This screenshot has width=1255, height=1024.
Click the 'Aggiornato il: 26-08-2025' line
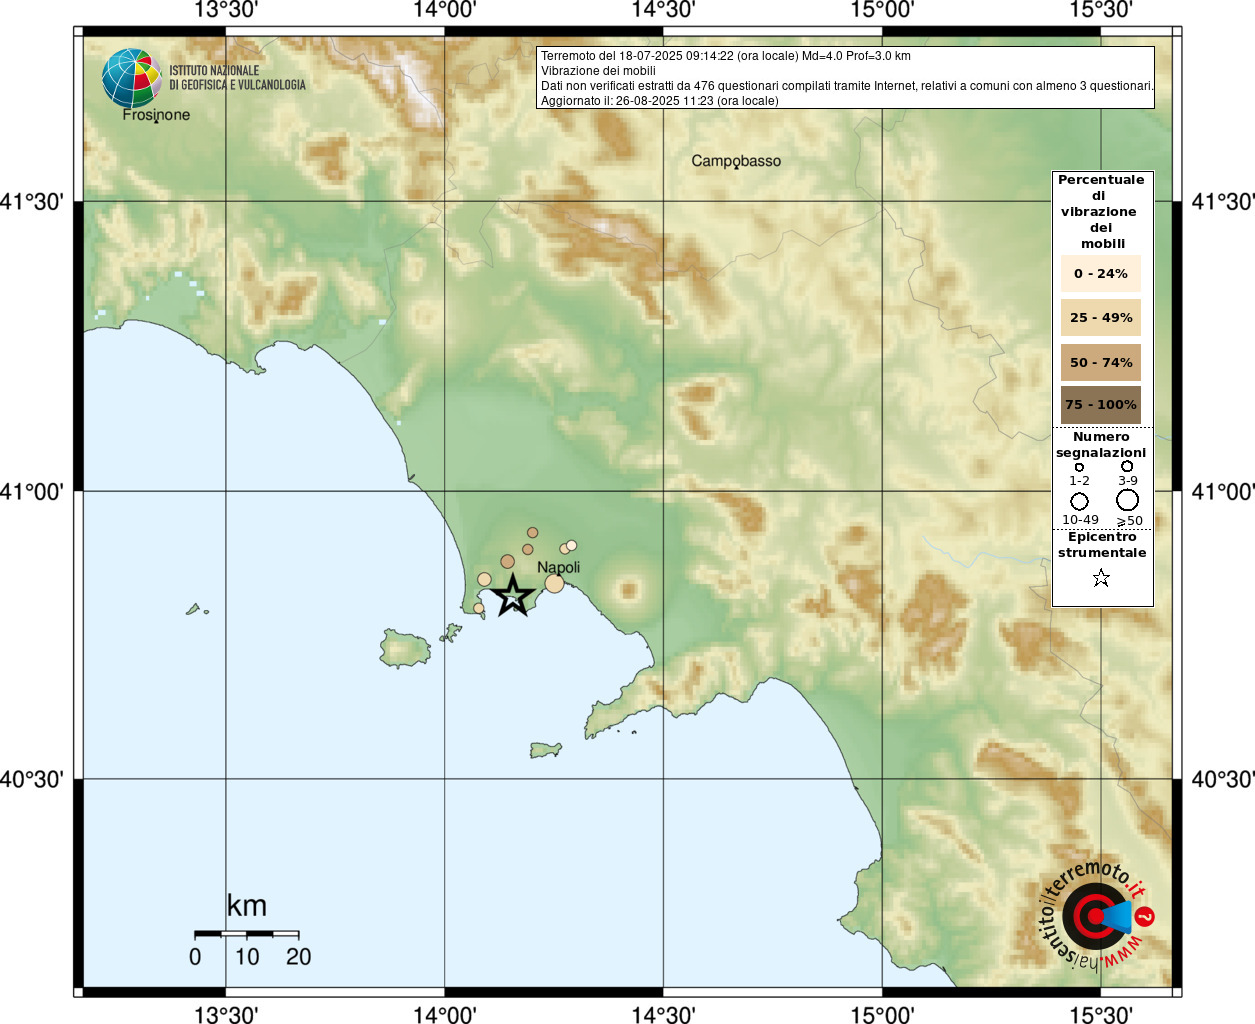click(x=660, y=101)
